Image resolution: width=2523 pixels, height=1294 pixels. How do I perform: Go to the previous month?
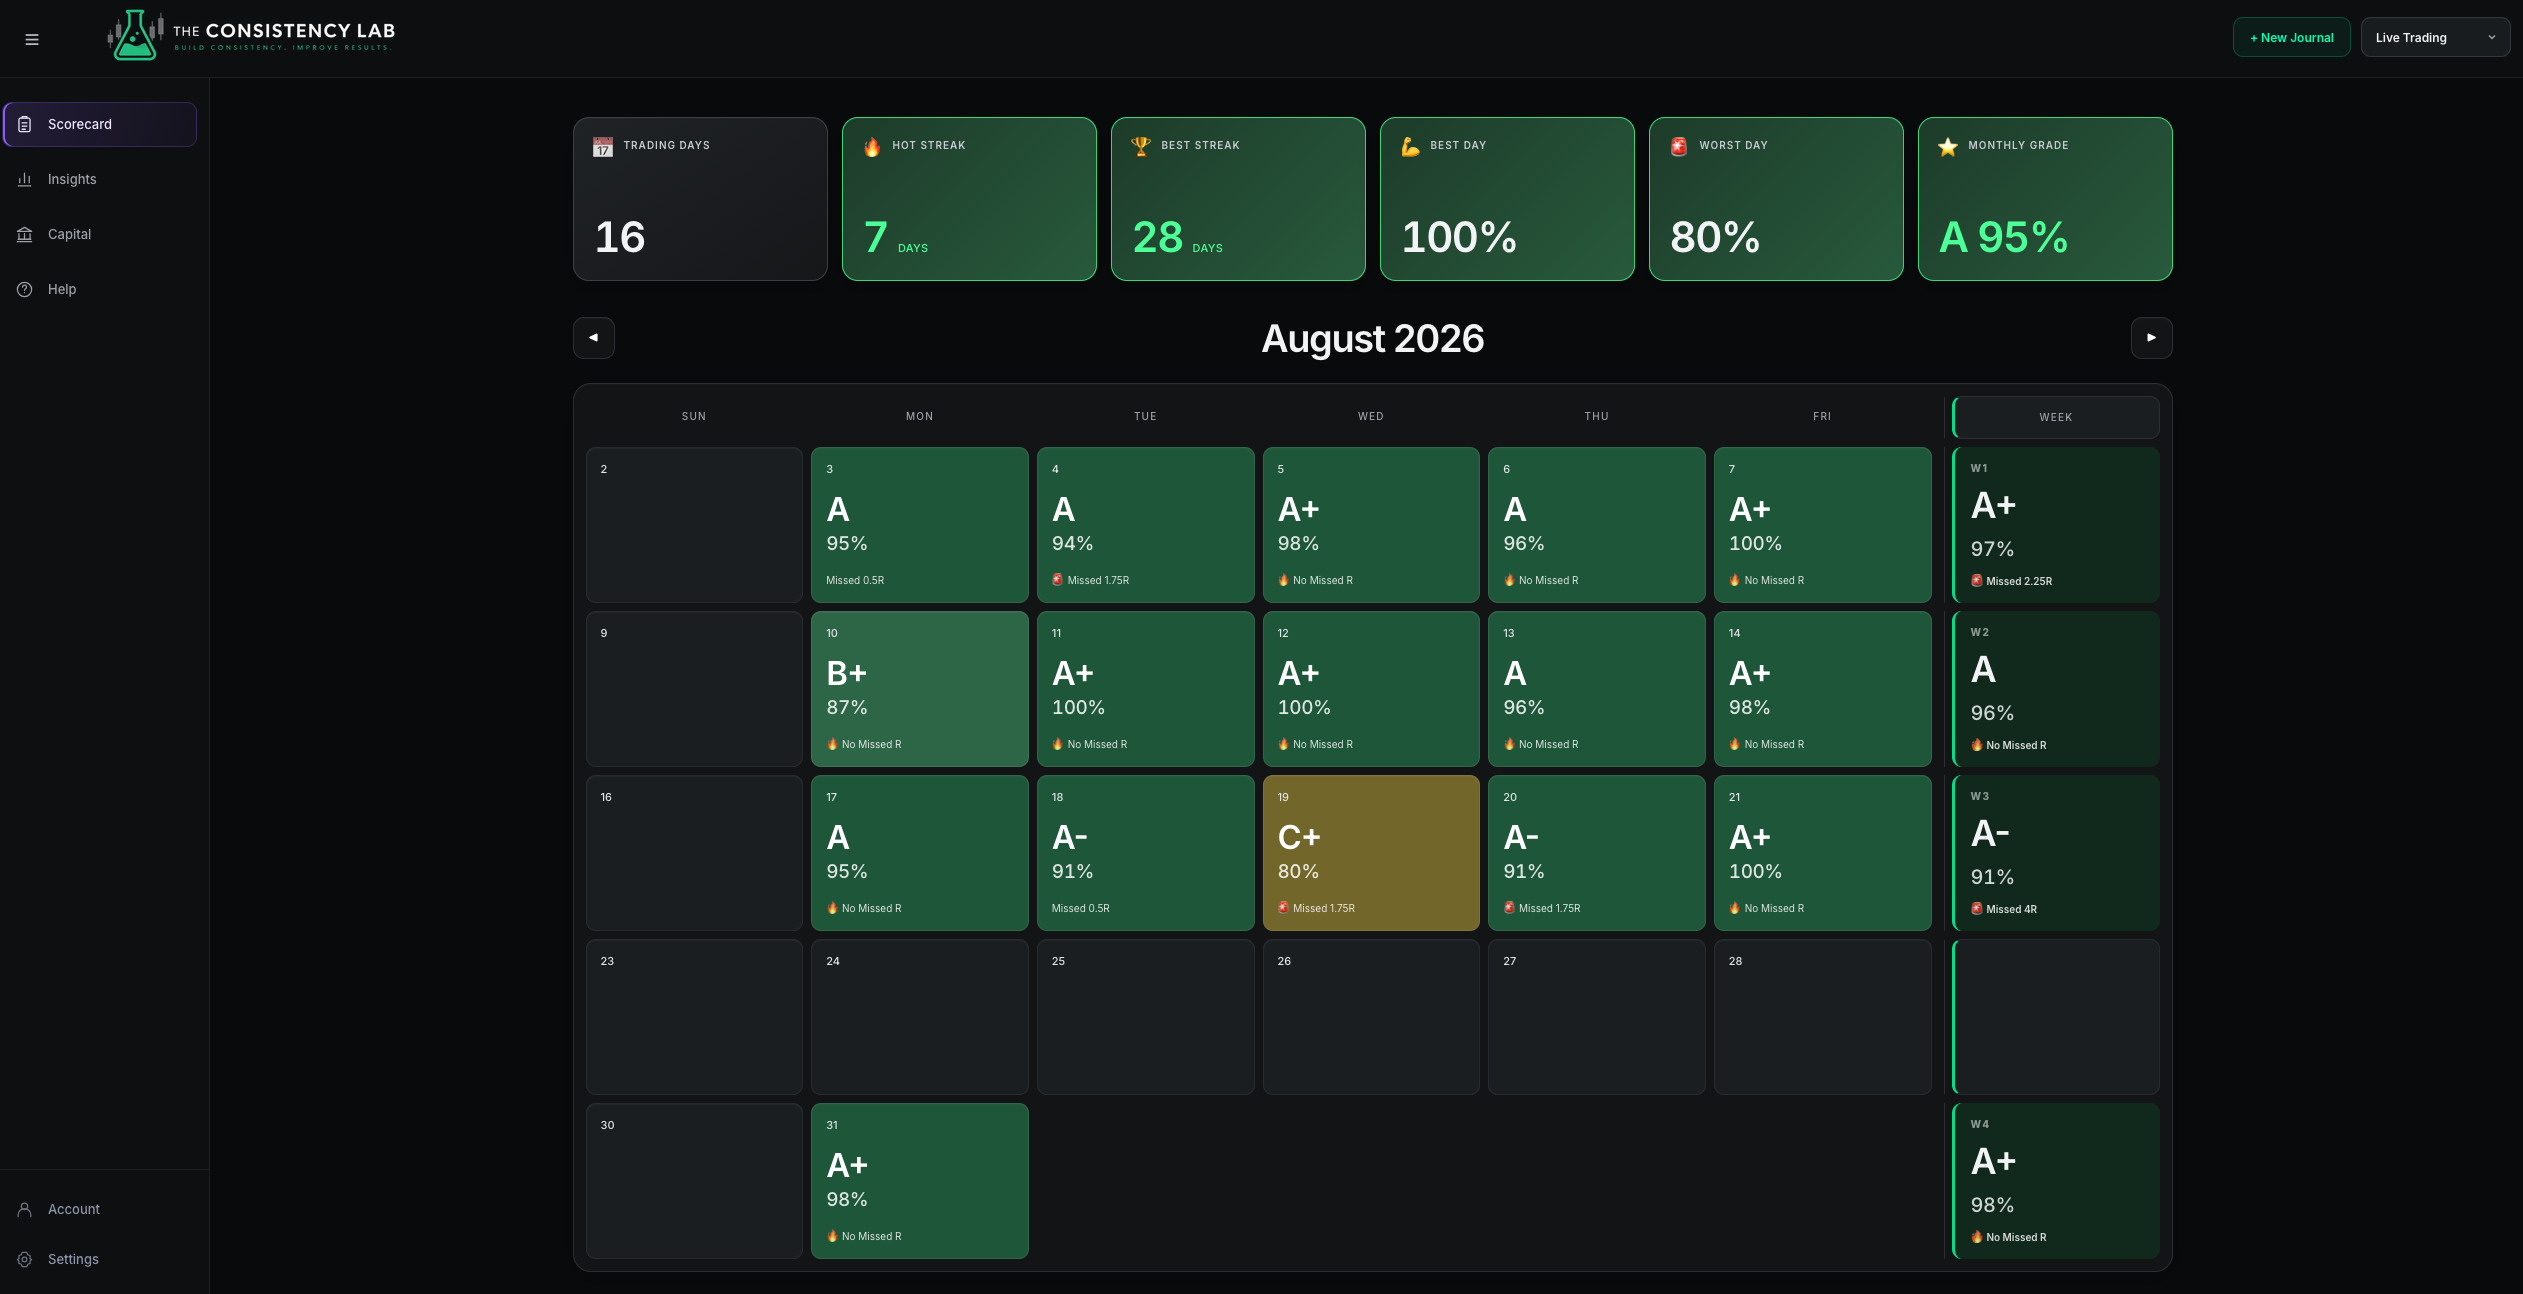pyautogui.click(x=594, y=338)
